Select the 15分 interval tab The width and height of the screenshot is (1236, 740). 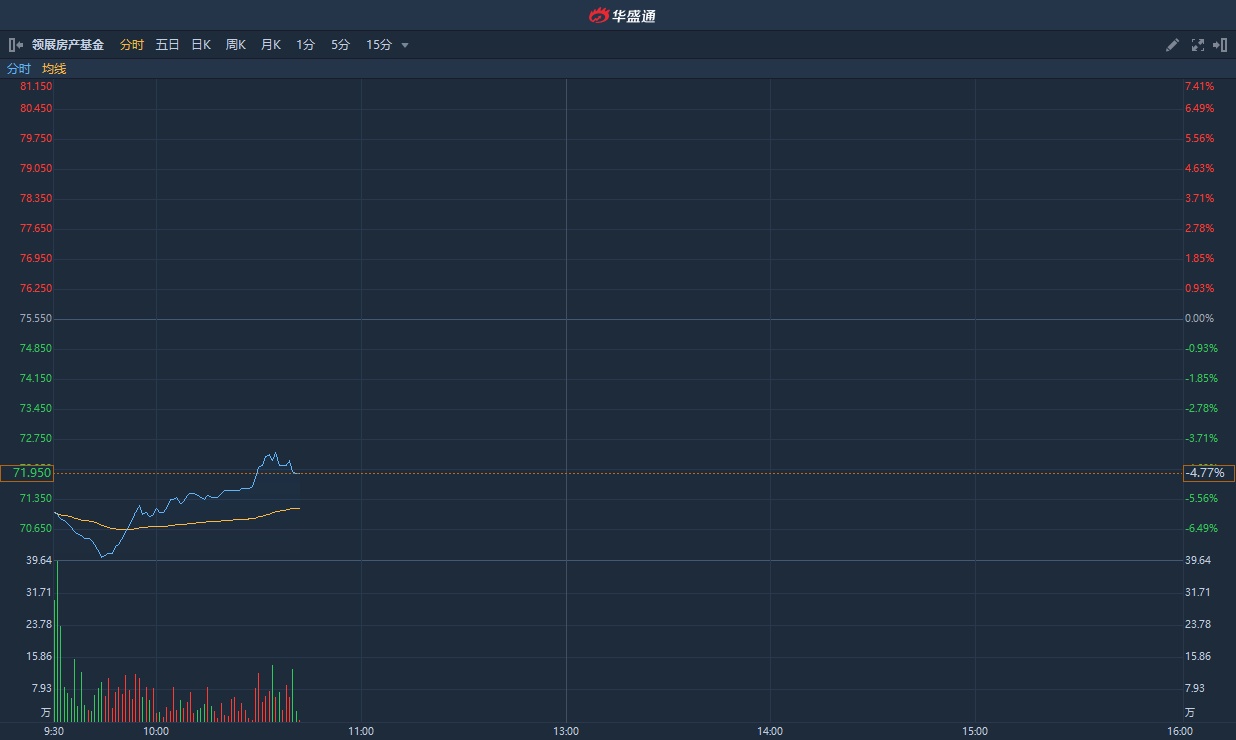point(379,45)
